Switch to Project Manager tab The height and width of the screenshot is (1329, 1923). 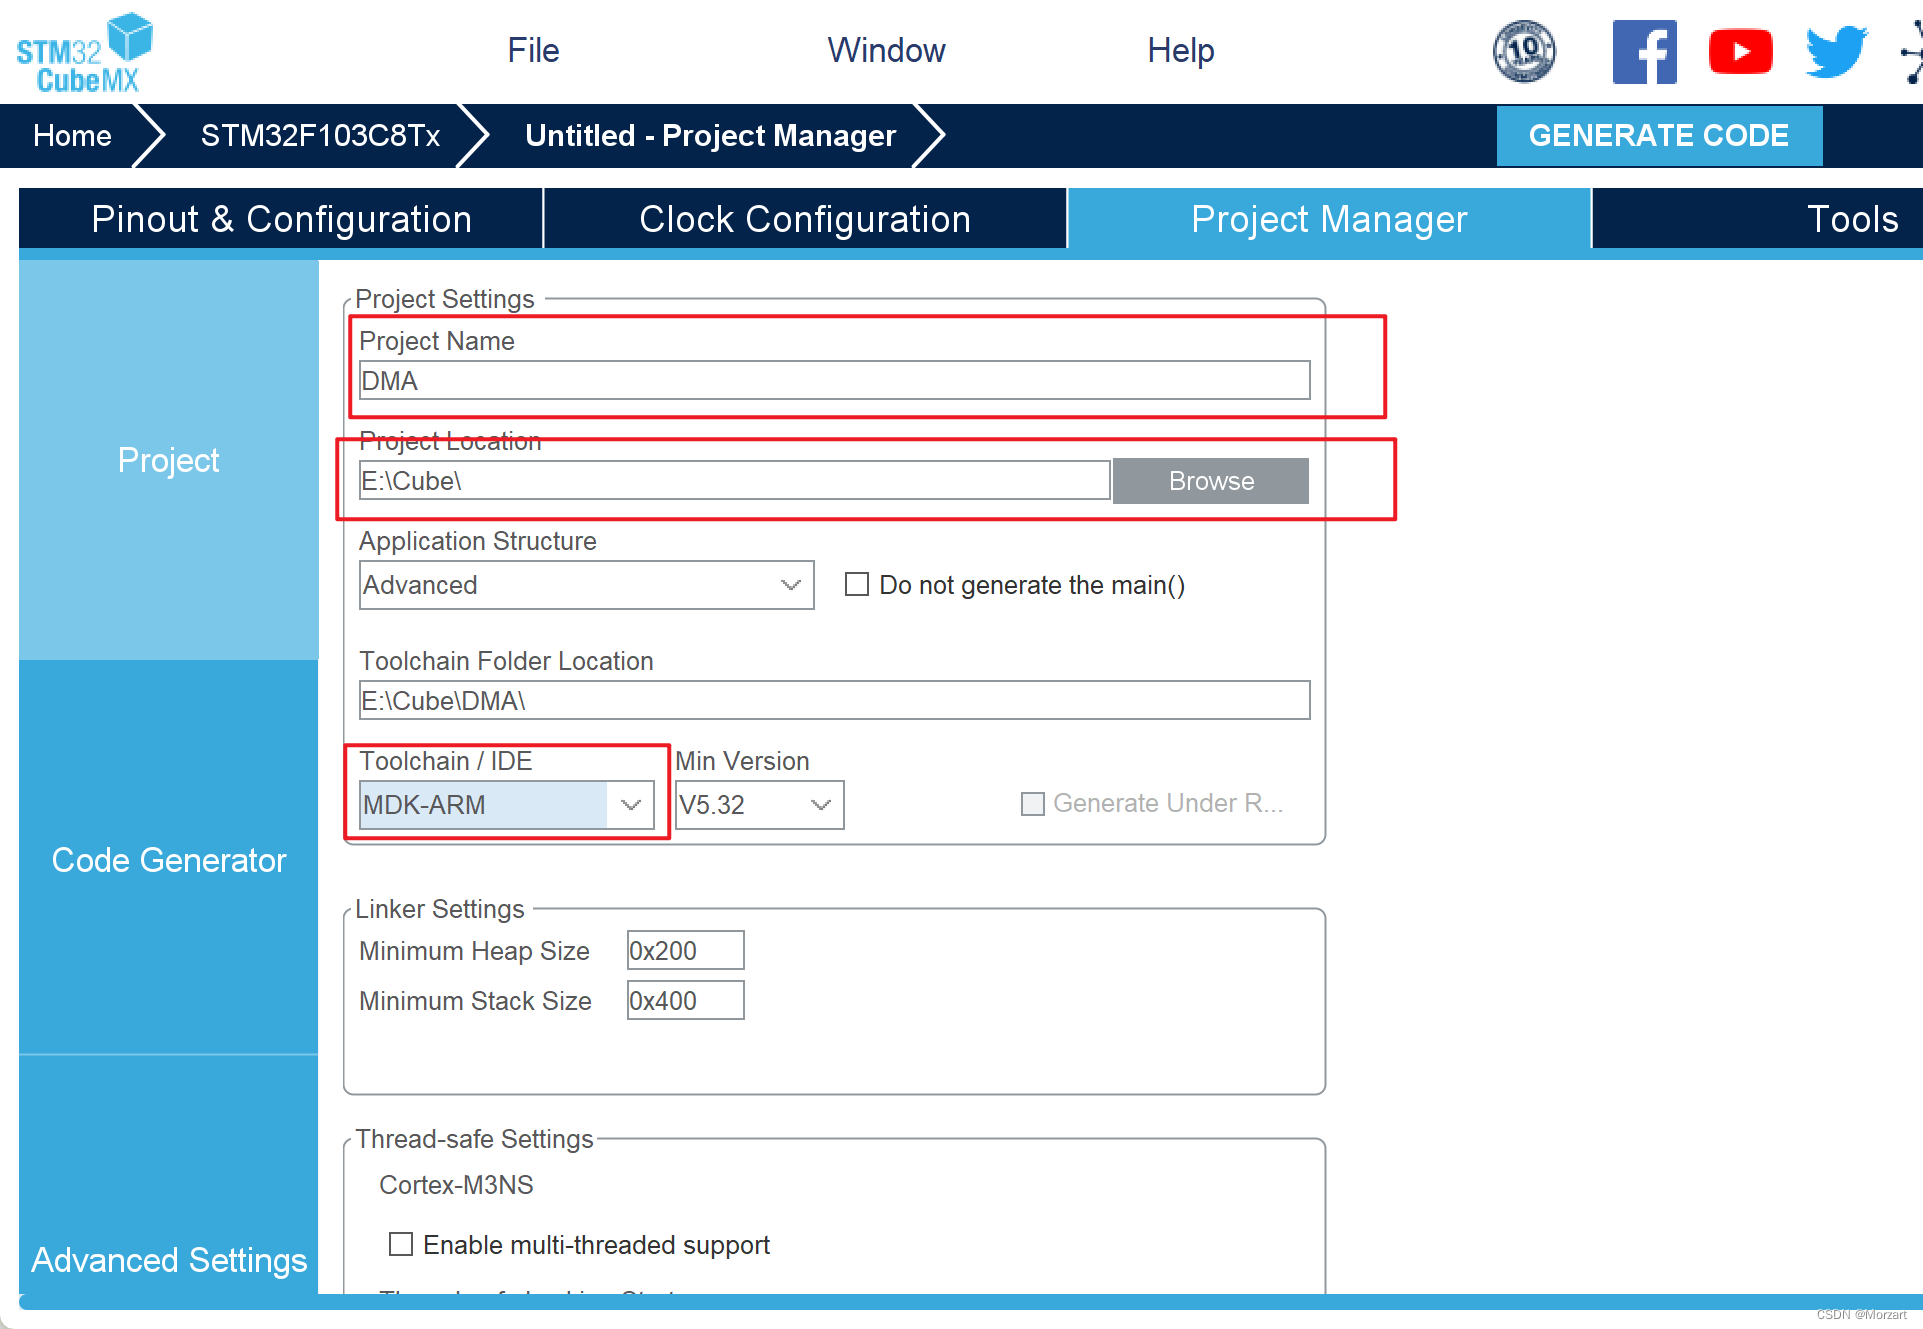click(x=1329, y=219)
